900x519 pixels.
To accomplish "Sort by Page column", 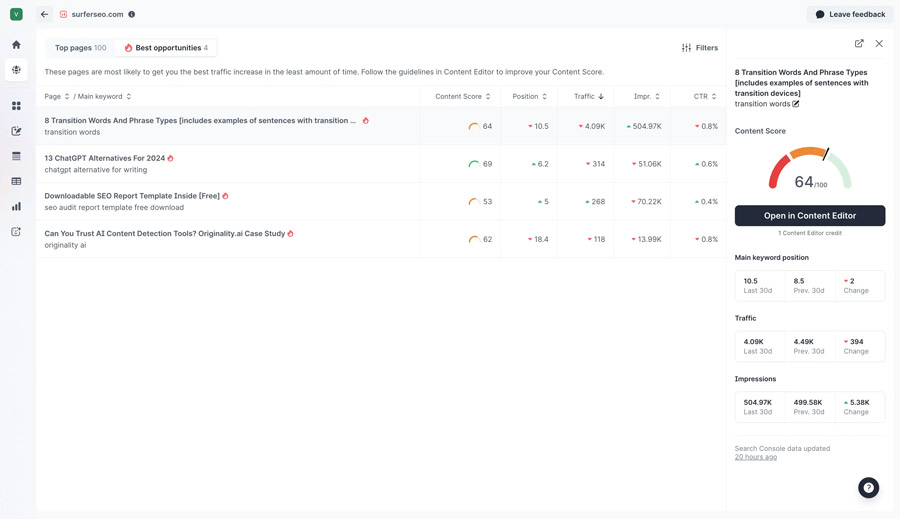I will click(57, 96).
